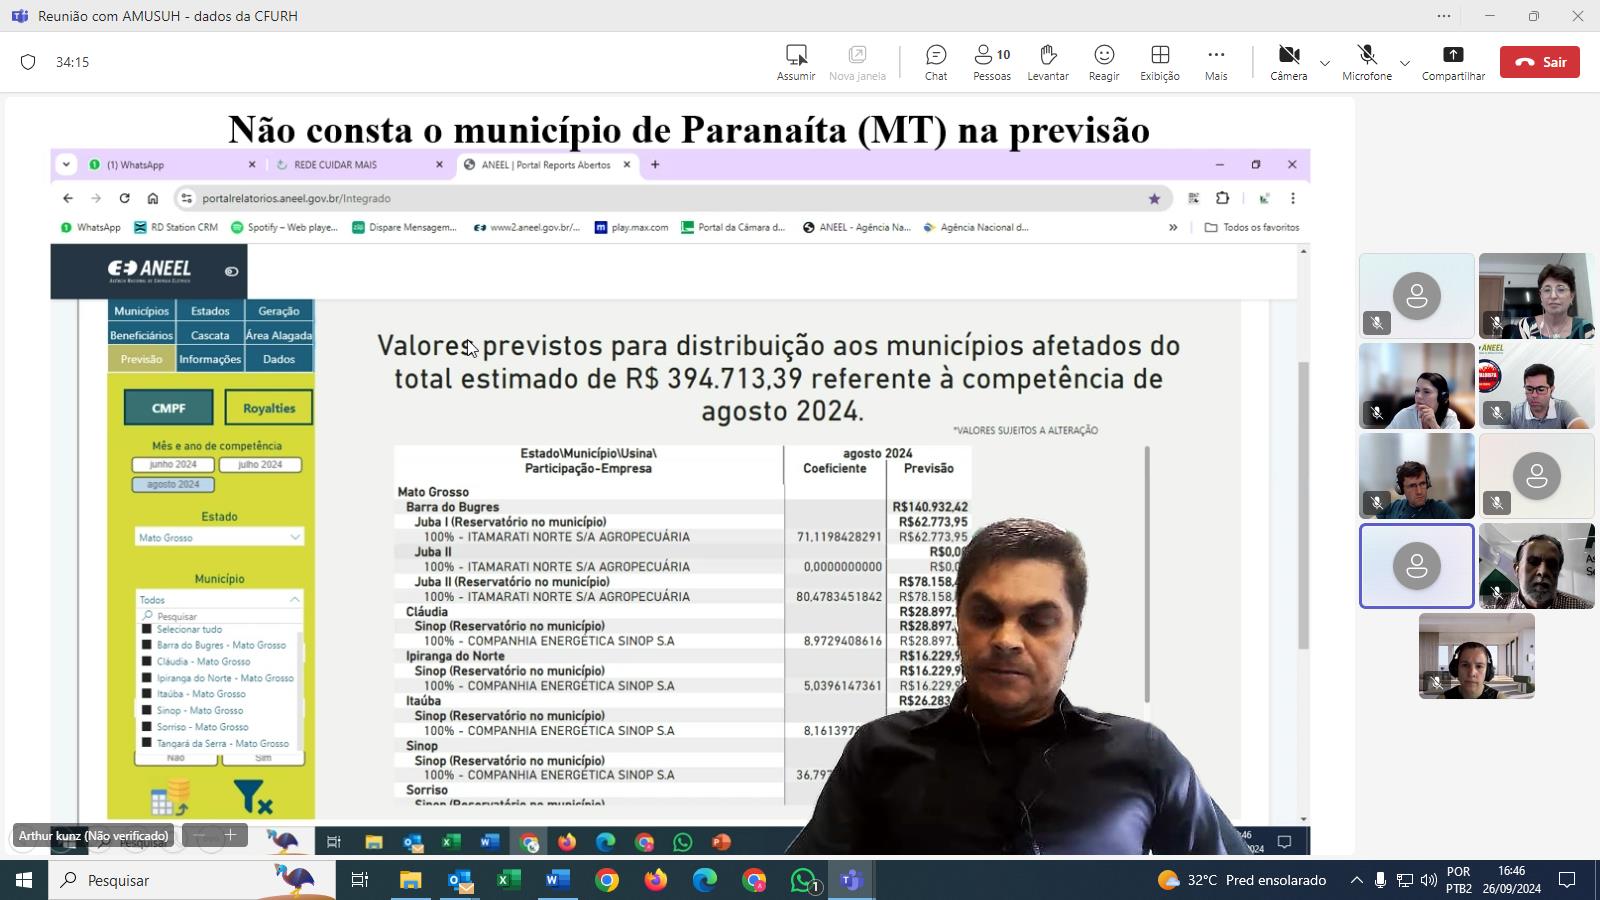Click the Pesquisar field in Município list
The image size is (1600, 900).
[x=220, y=616]
